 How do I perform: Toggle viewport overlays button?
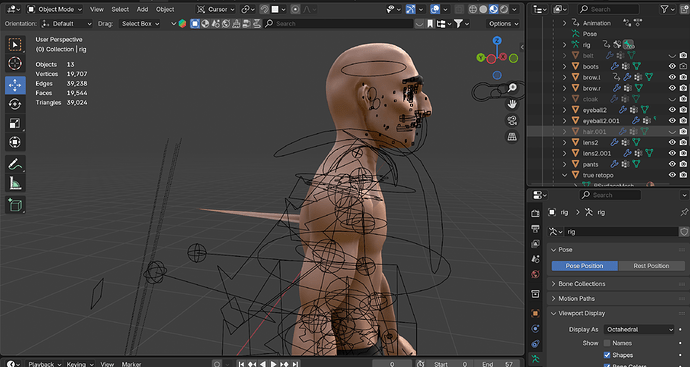(435, 9)
